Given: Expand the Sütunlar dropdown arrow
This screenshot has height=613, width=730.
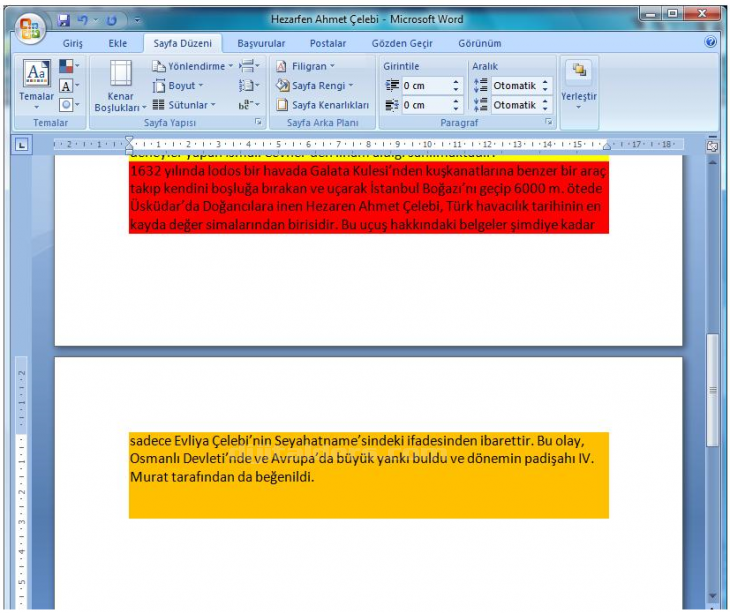Looking at the screenshot, I should (x=213, y=105).
